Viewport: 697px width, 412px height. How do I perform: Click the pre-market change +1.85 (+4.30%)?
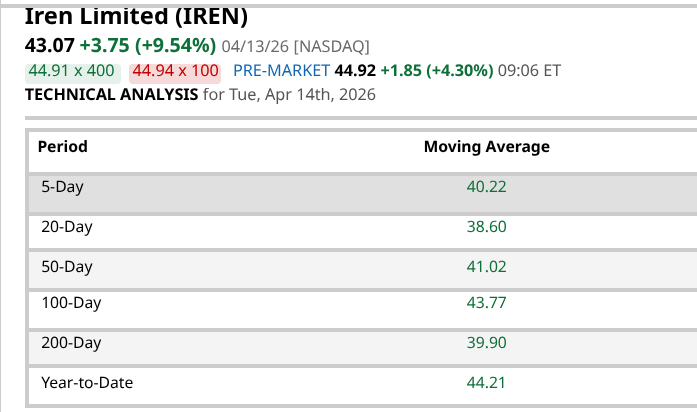[x=437, y=71]
